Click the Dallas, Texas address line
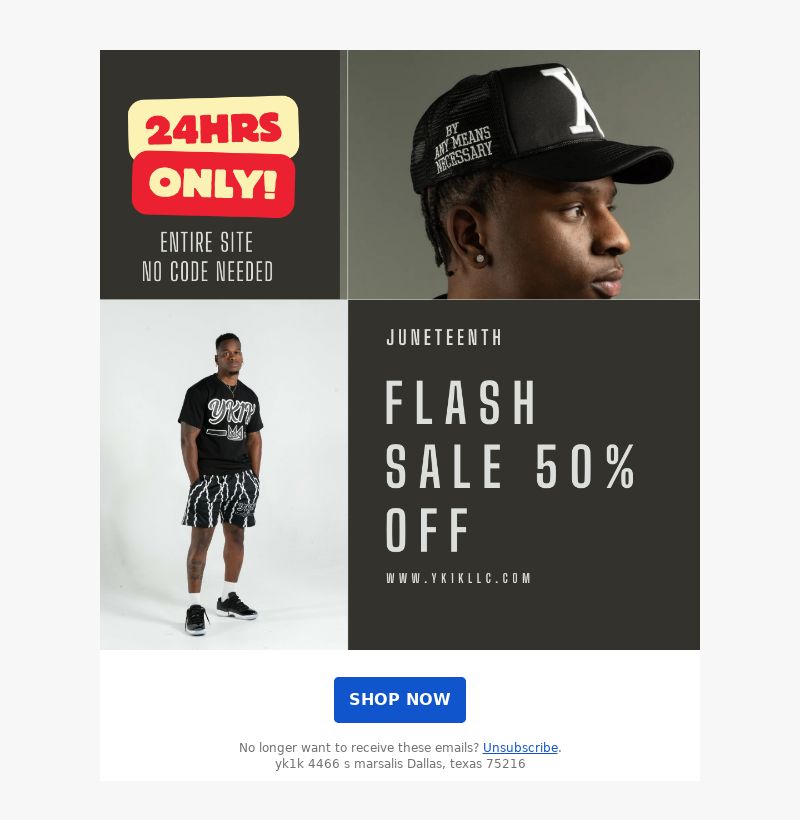Screen dimensions: 800x820 400,764
